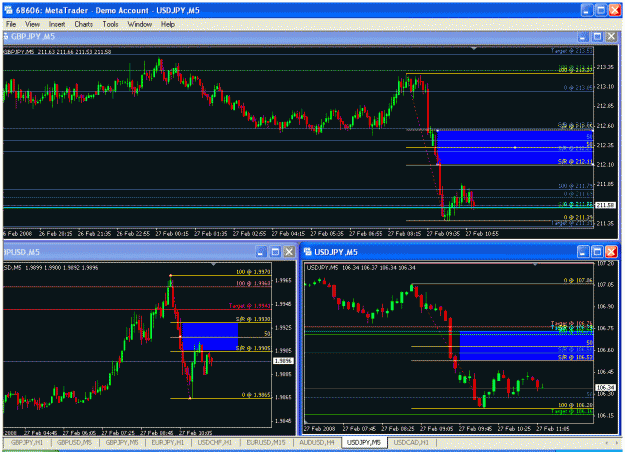This screenshot has height=452, width=625.
Task: Click the '0 @ 1.9865' level label
Action: [x=256, y=395]
